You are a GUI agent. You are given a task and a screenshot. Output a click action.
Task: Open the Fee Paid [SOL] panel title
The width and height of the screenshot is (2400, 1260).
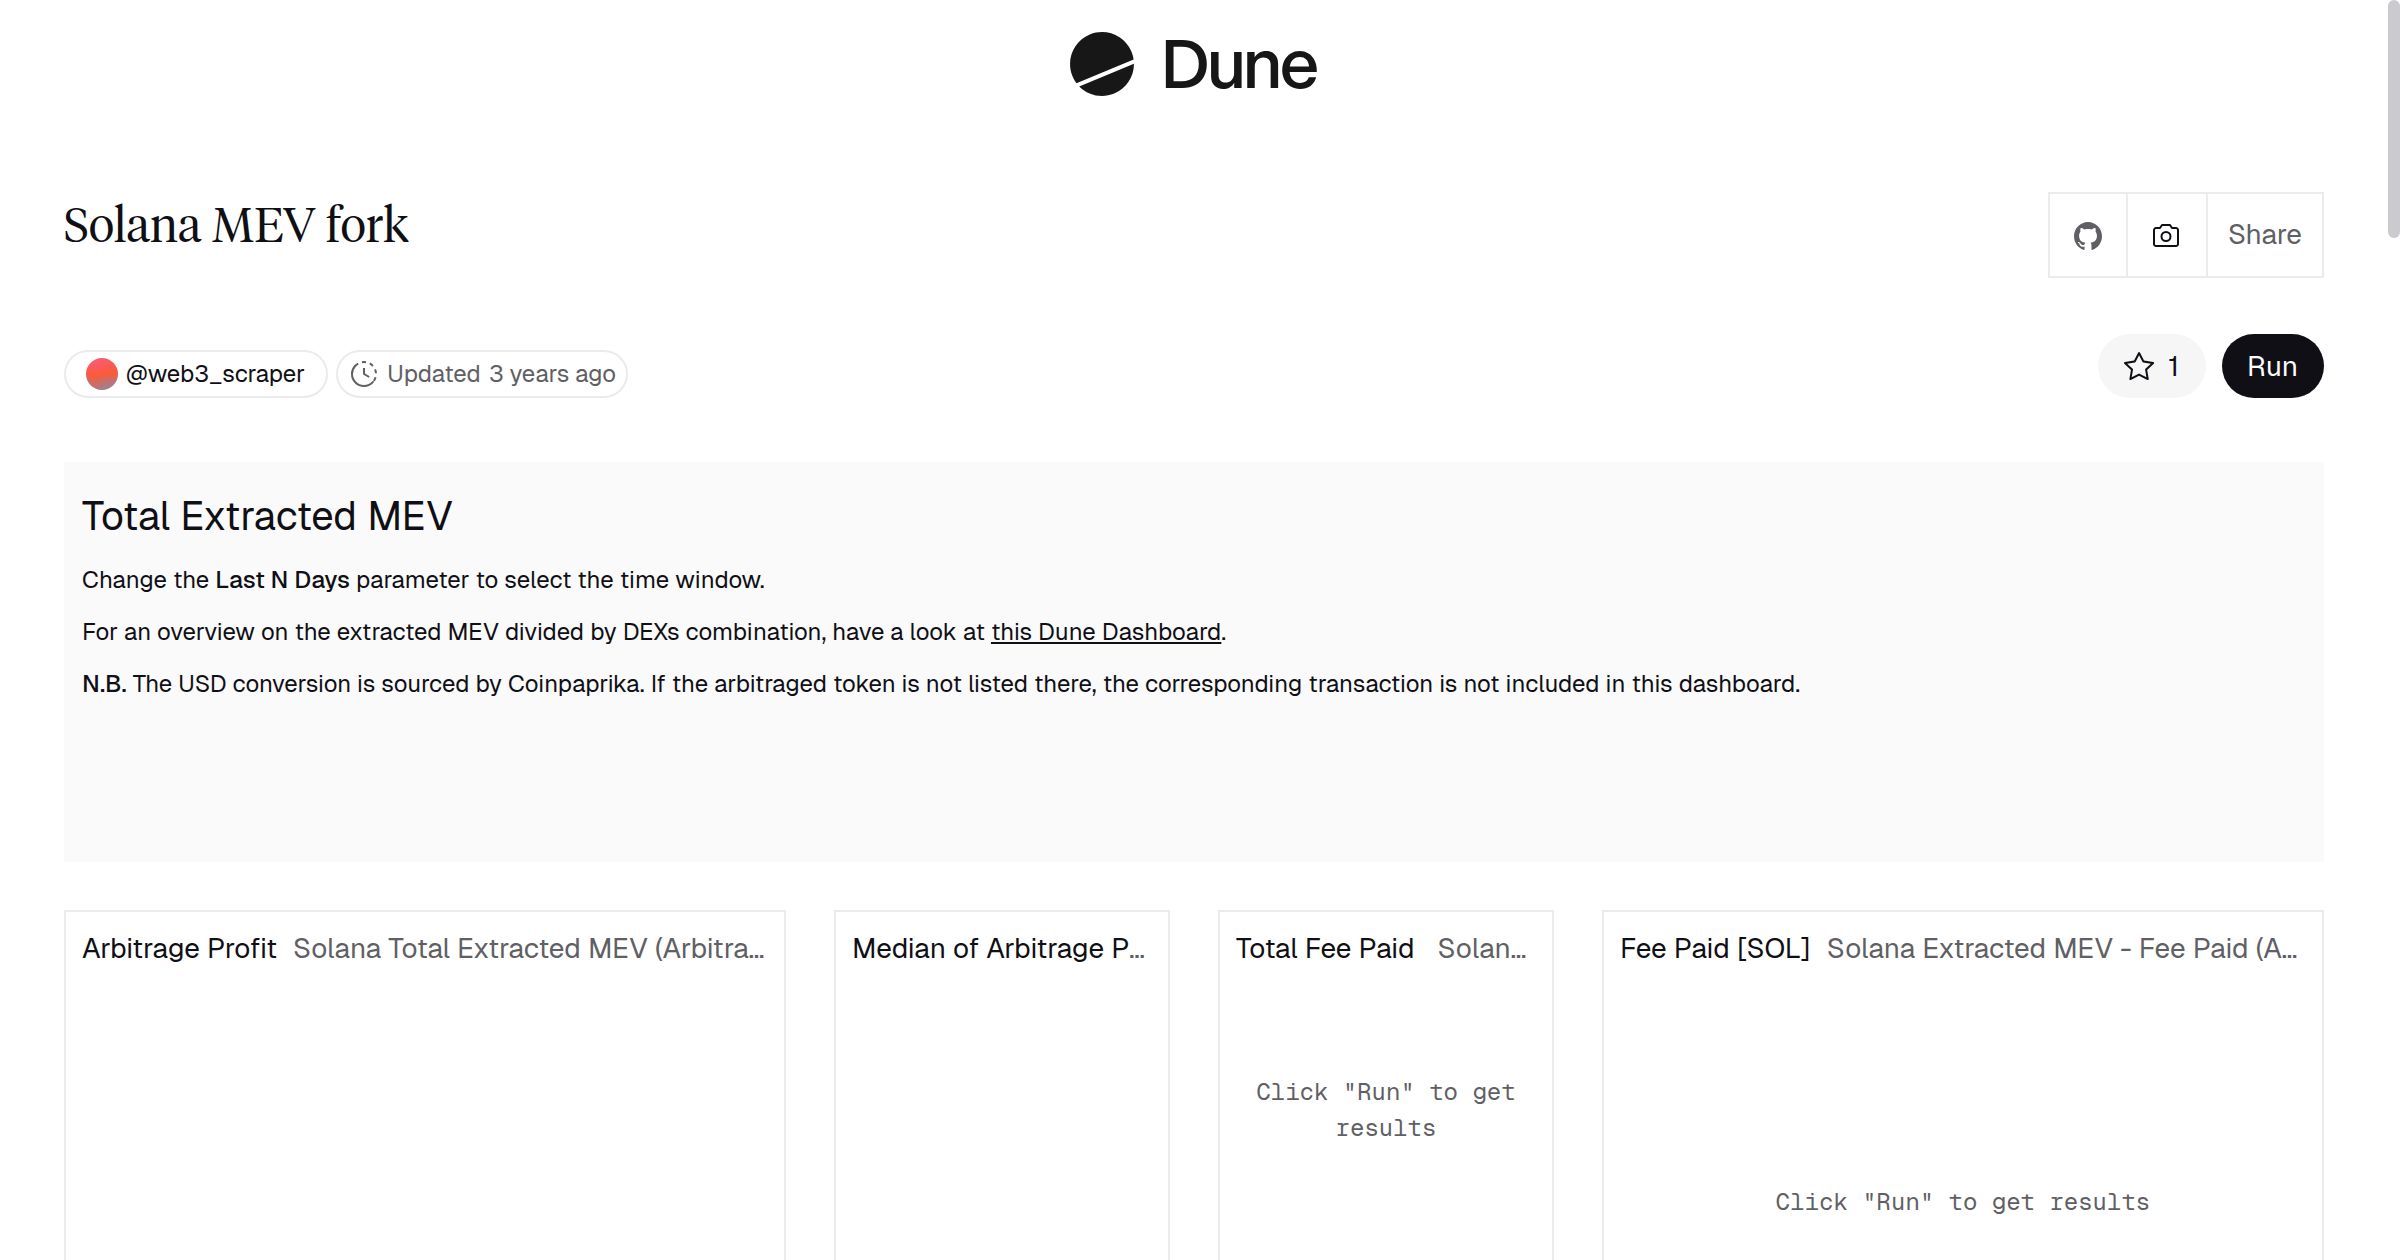click(x=1714, y=948)
